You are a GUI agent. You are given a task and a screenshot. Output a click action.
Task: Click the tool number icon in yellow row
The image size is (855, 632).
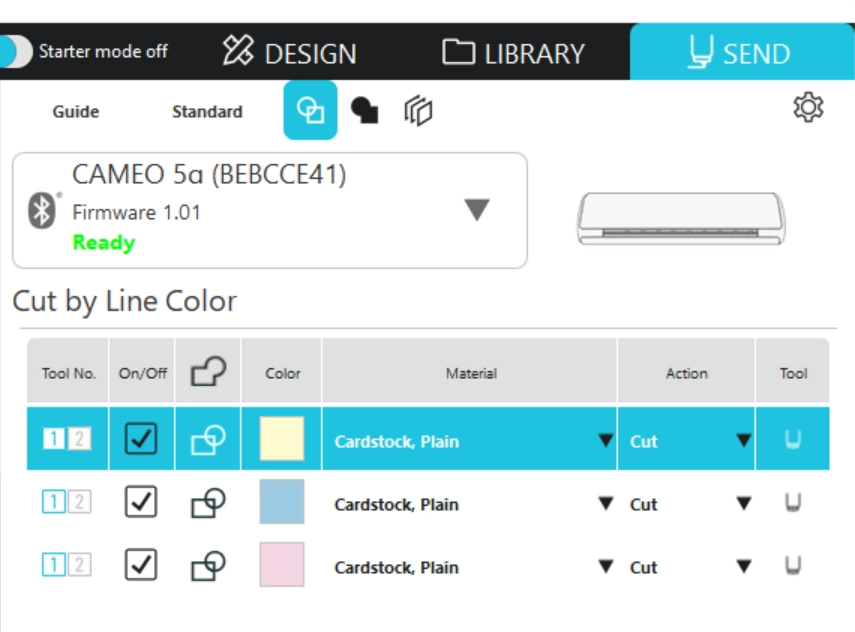66,439
